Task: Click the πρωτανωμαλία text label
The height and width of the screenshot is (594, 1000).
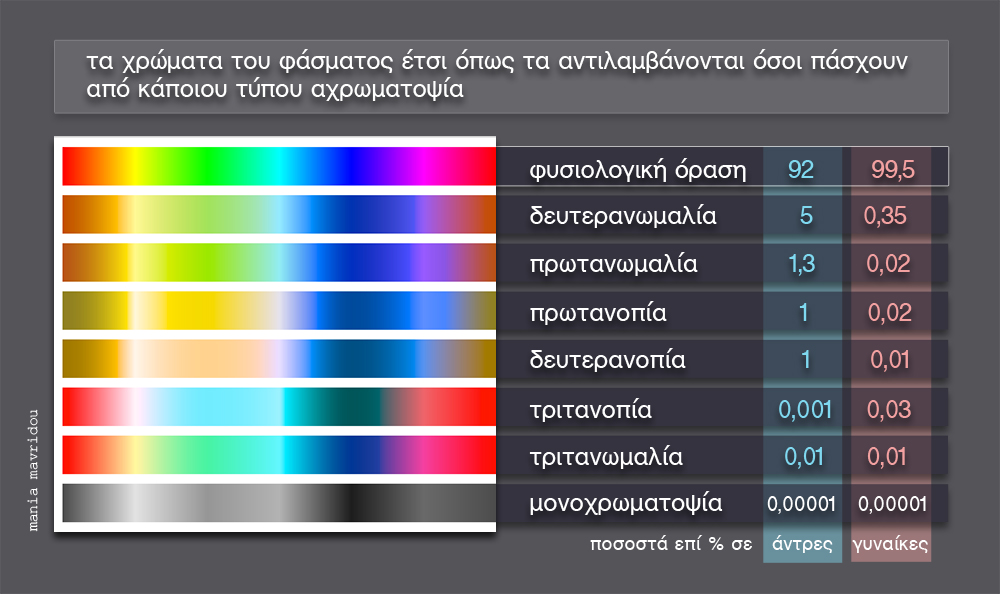Action: pos(614,265)
